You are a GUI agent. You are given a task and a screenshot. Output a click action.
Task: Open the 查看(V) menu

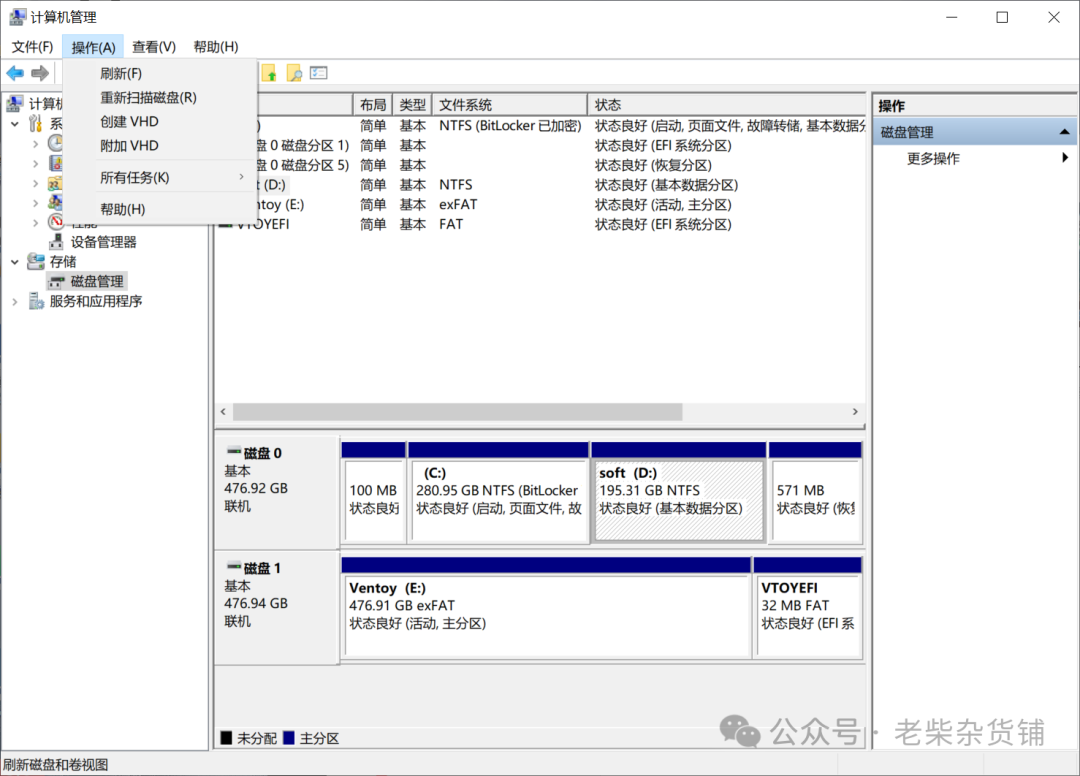point(154,47)
